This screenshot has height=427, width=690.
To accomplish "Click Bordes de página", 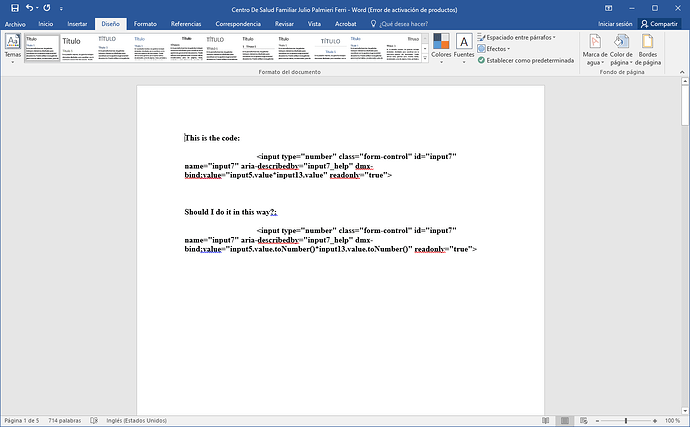I will (x=648, y=50).
